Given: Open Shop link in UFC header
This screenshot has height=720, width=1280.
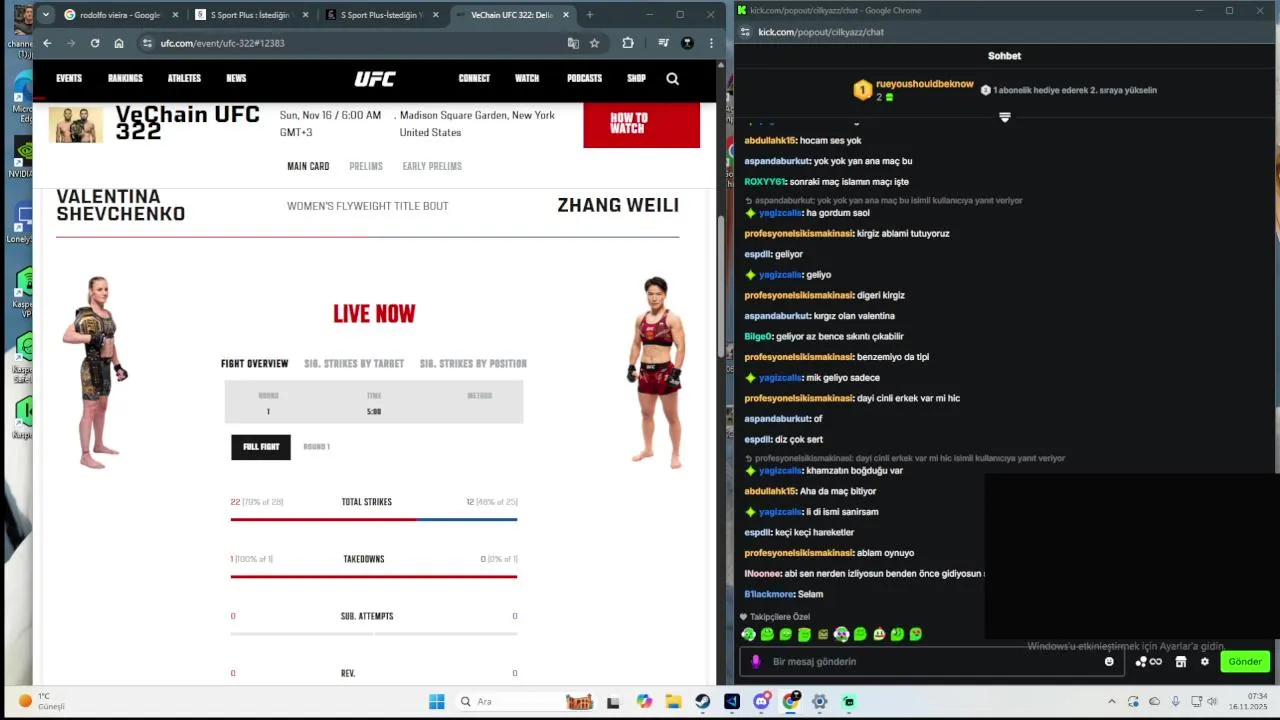Looking at the screenshot, I should tap(636, 78).
